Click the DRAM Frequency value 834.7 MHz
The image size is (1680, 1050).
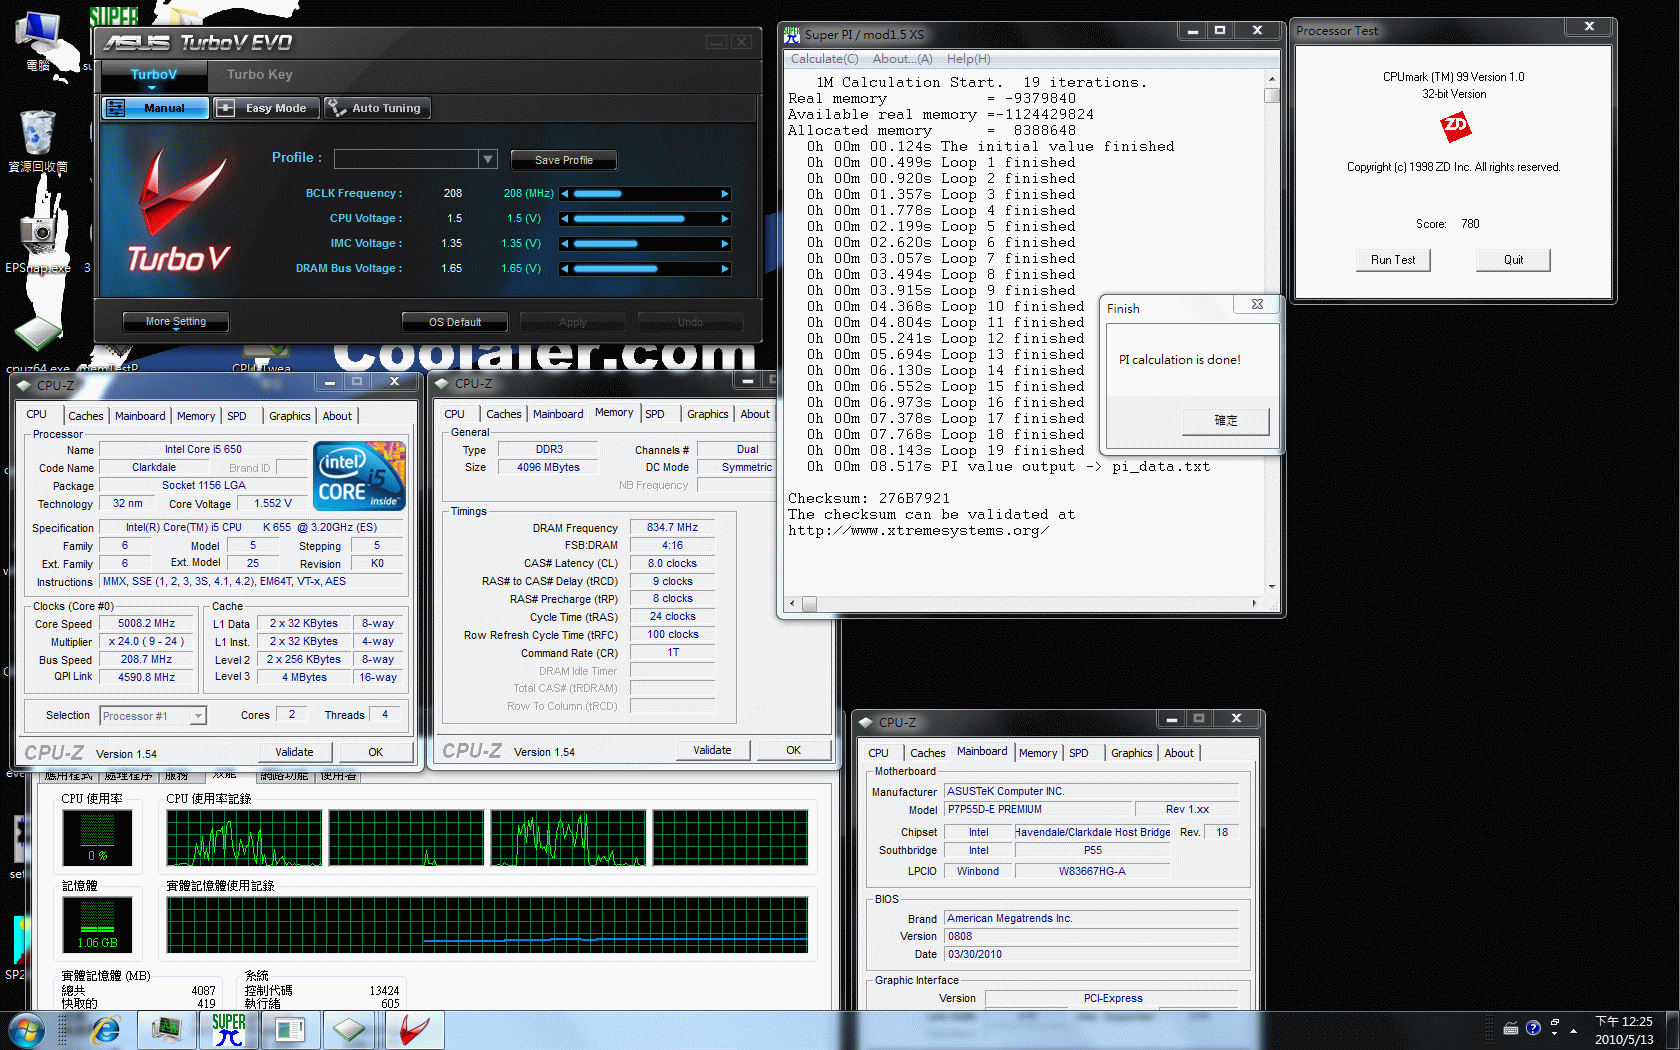(x=672, y=528)
